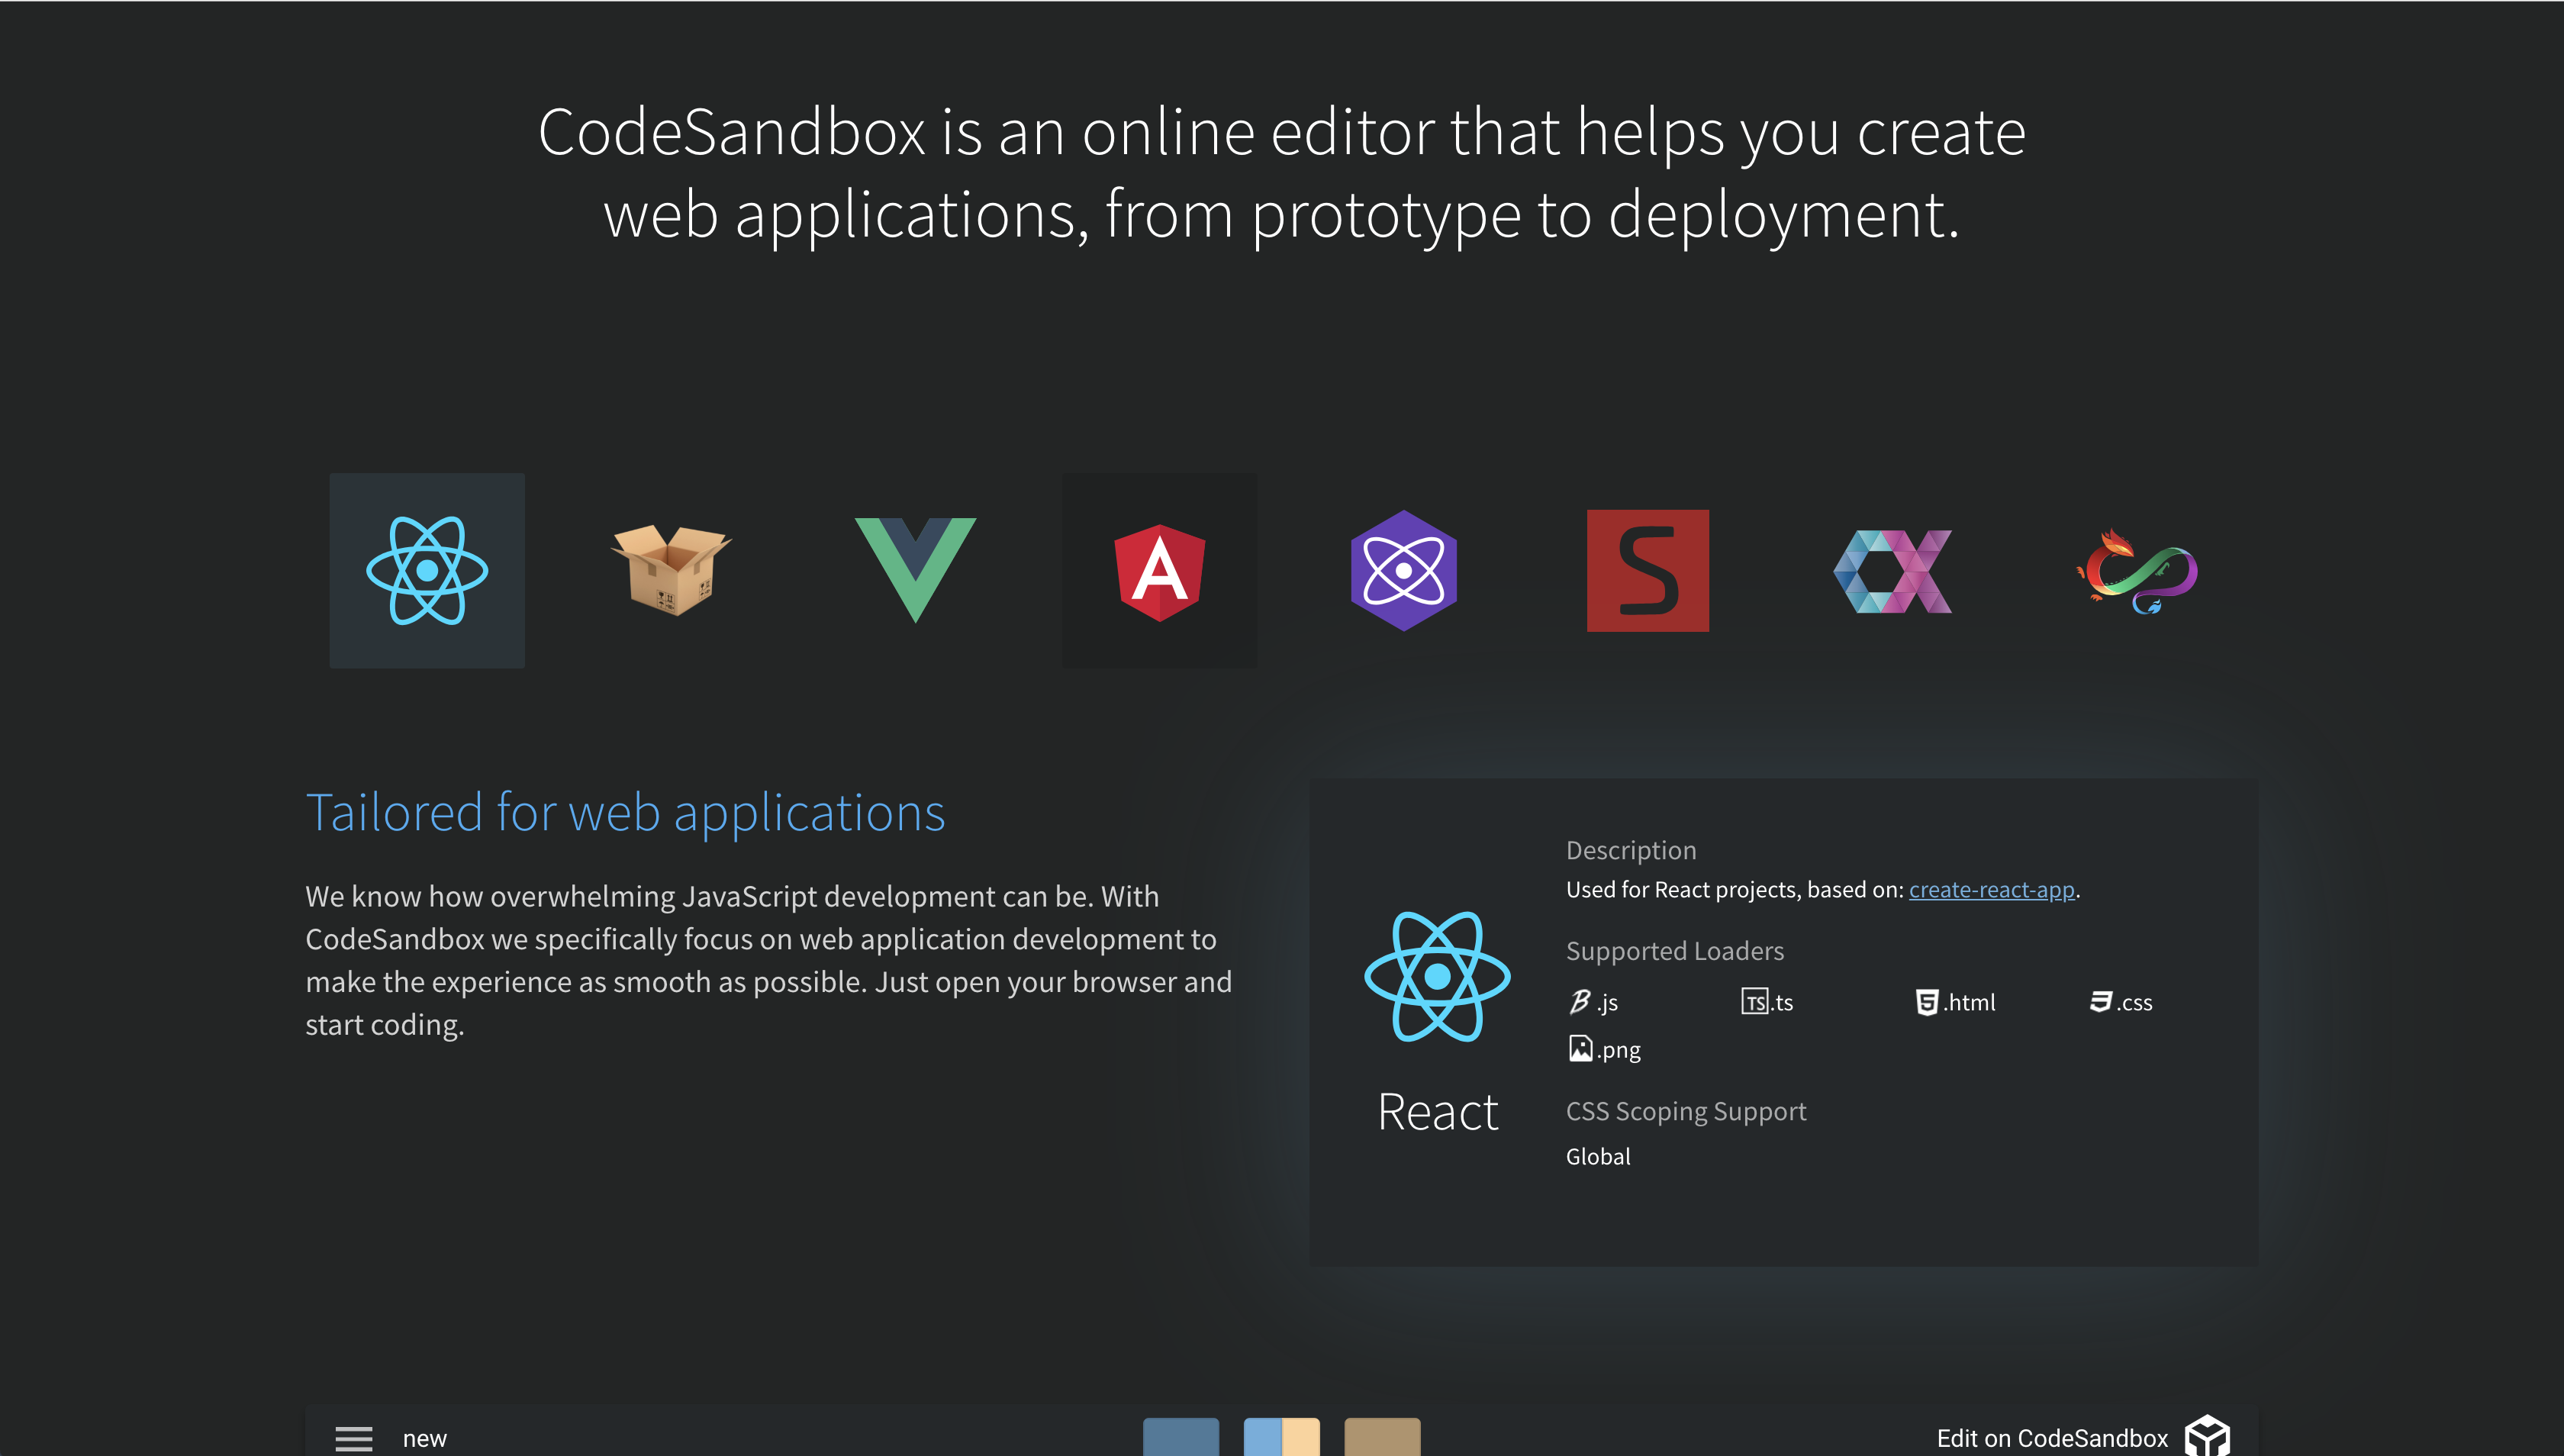Choose the purple Preact template
2564x1456 pixels.
pyautogui.click(x=1403, y=570)
